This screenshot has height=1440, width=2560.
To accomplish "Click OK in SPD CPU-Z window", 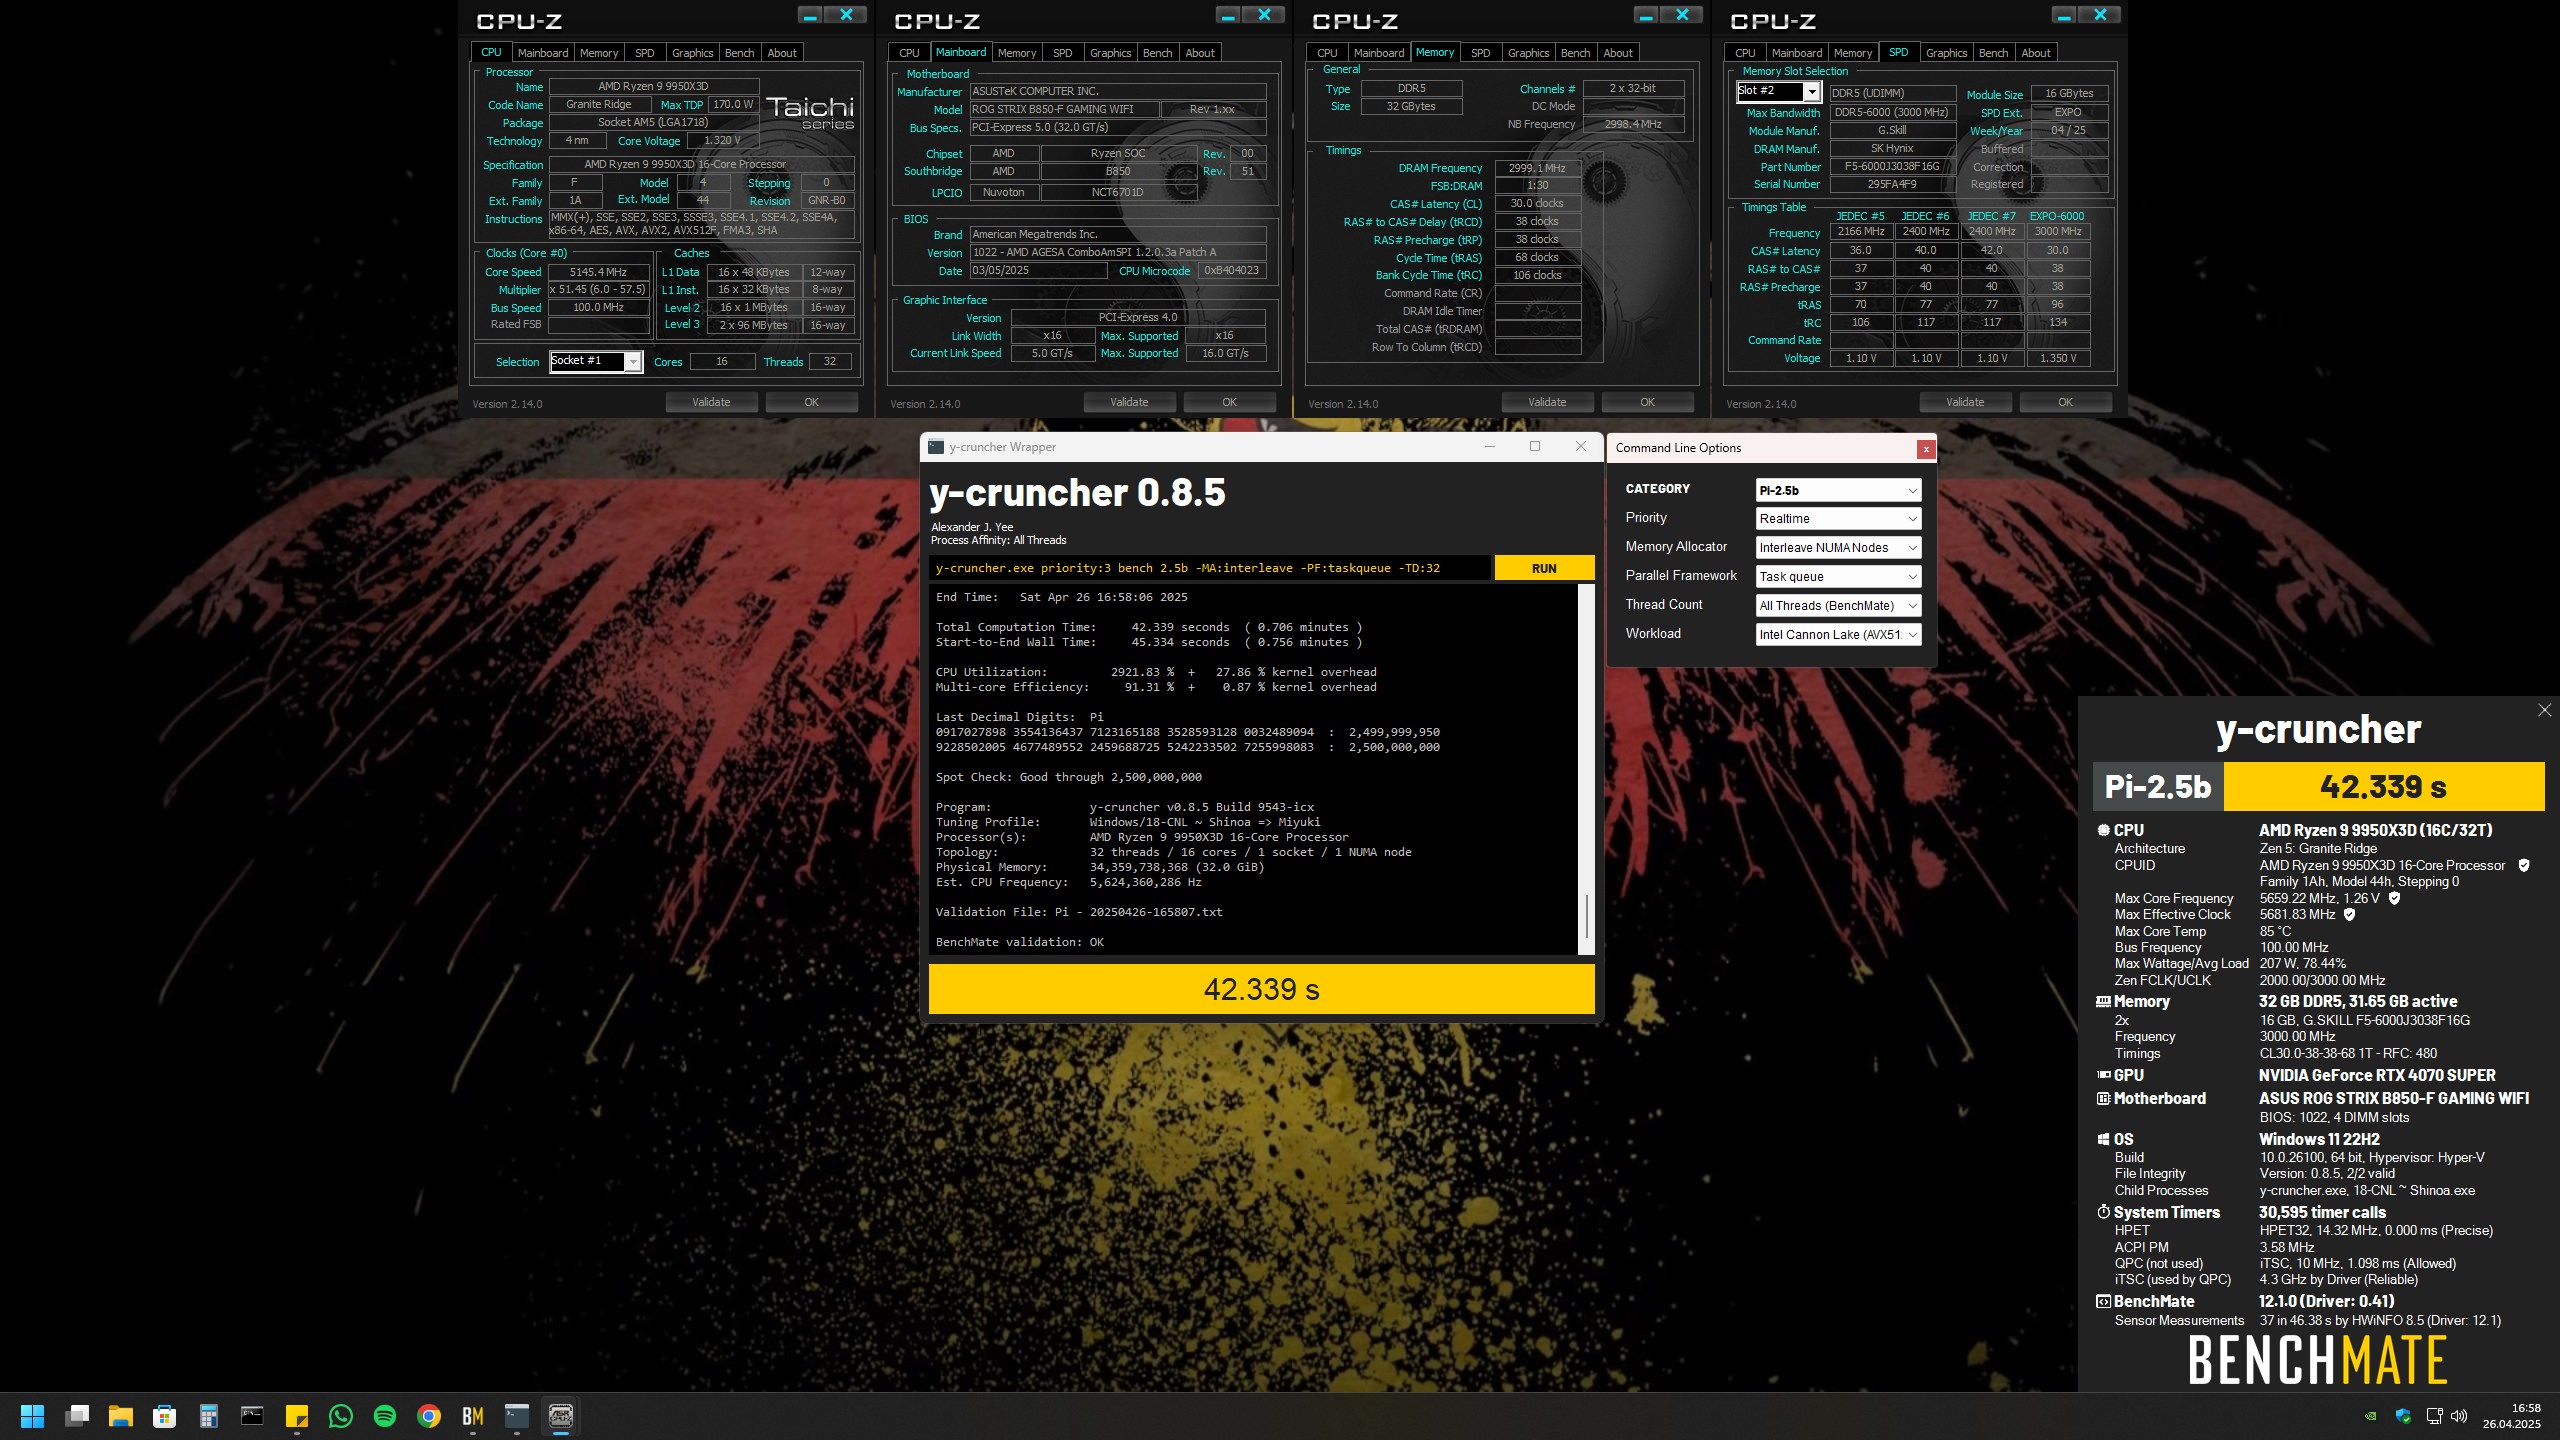I will click(2065, 402).
